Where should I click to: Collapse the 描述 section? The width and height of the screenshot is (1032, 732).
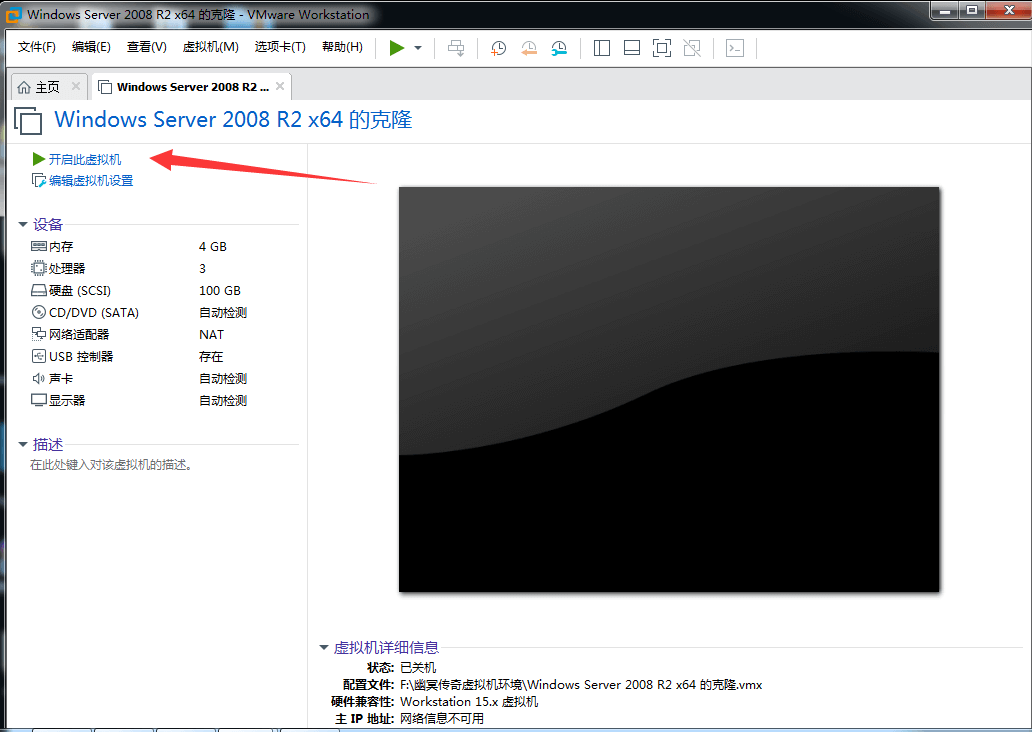(23, 444)
